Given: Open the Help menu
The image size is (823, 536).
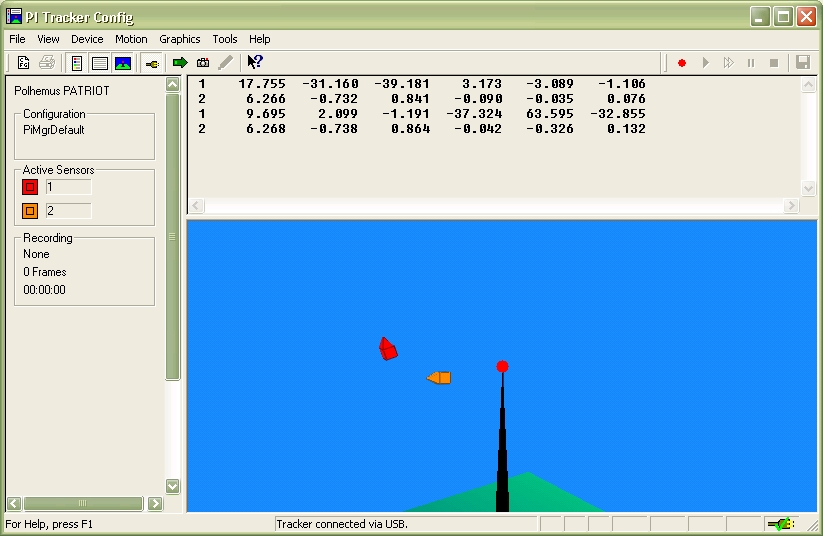Looking at the screenshot, I should tap(259, 39).
